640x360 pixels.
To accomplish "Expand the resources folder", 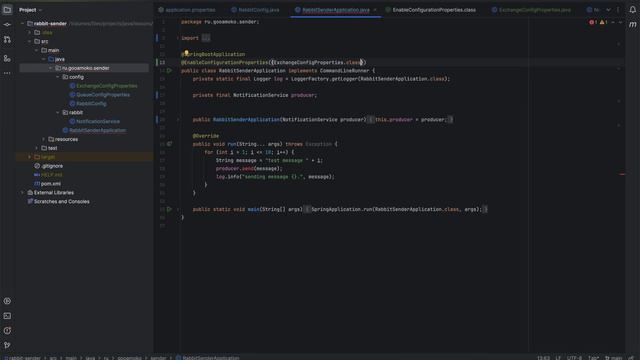I will tap(44, 139).
